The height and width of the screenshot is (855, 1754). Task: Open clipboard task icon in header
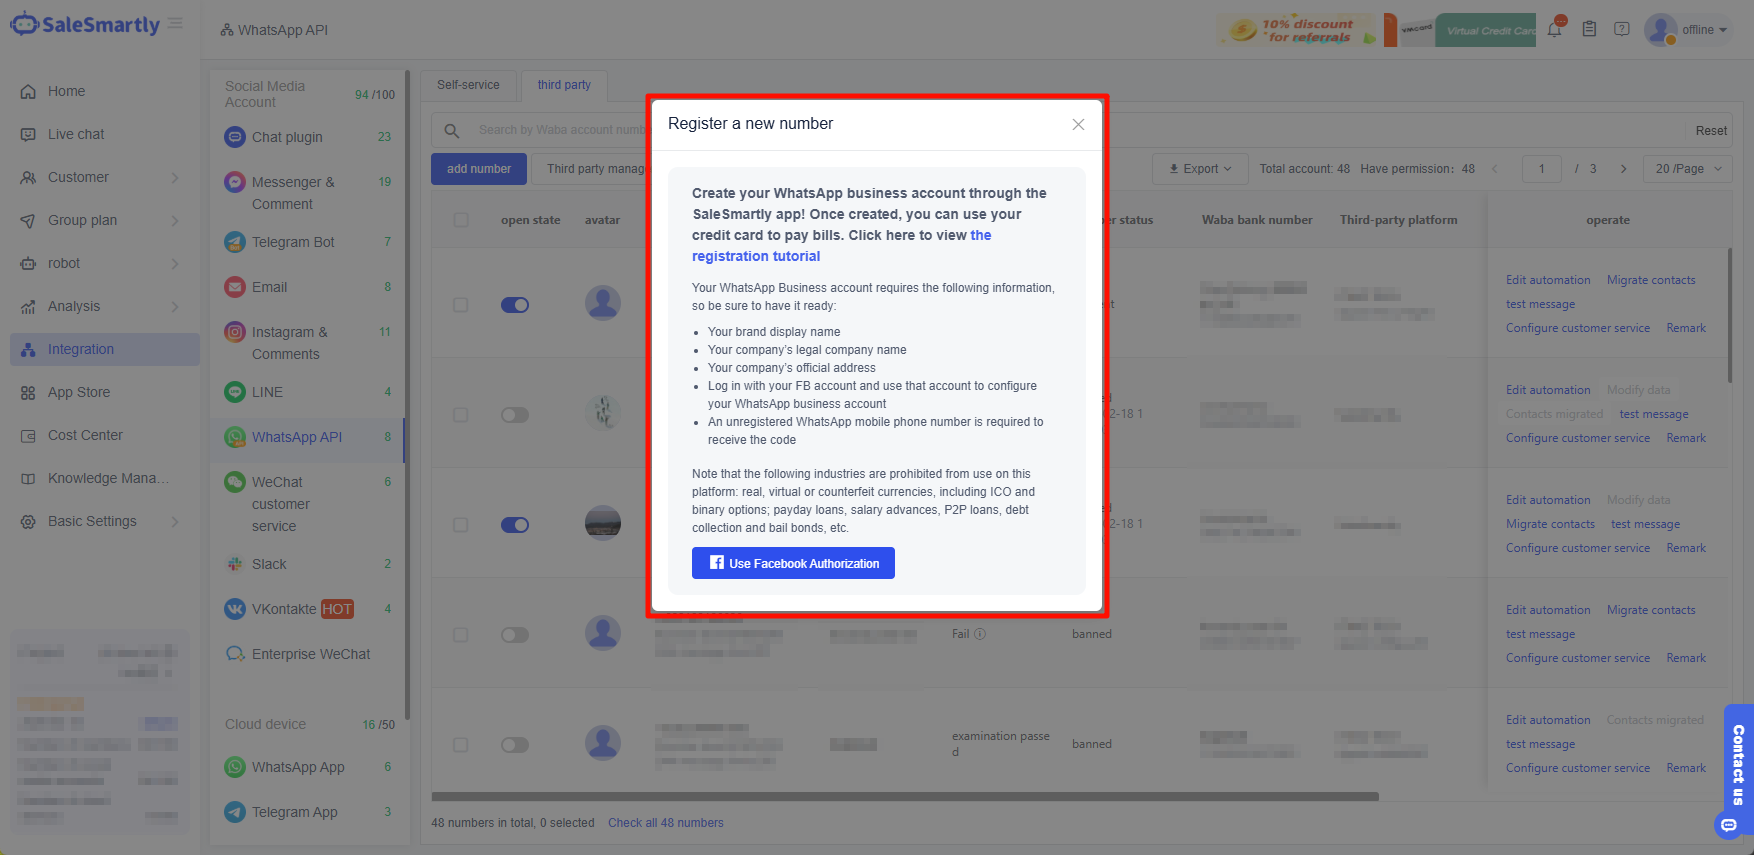click(x=1589, y=29)
